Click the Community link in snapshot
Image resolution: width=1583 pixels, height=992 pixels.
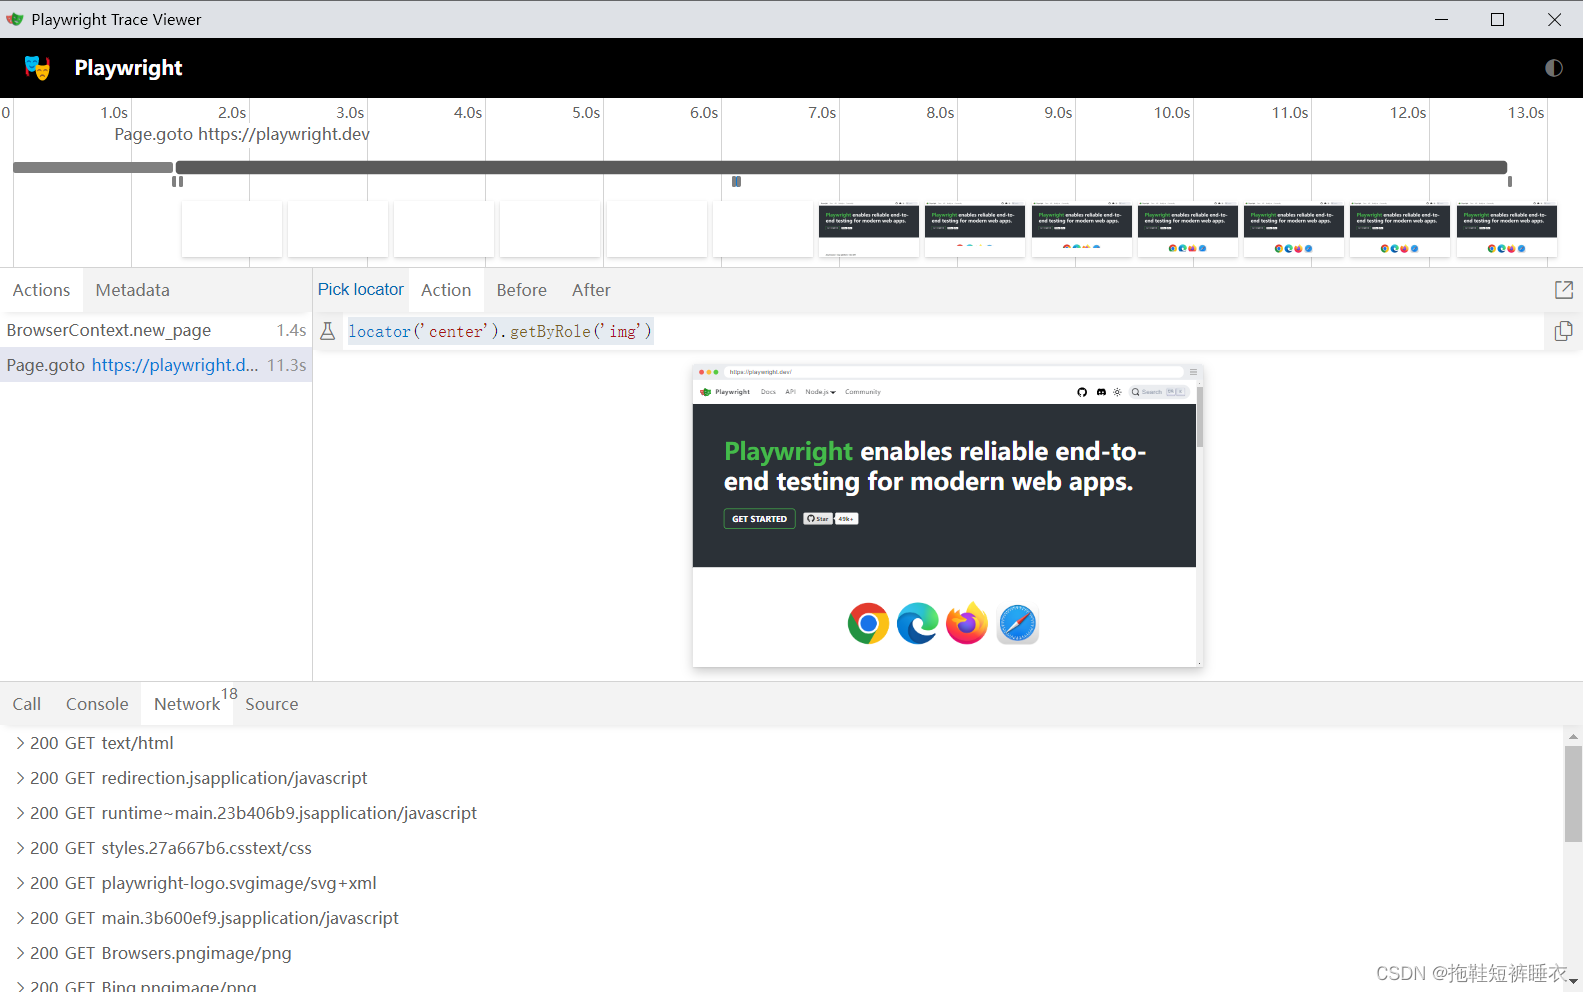[862, 392]
